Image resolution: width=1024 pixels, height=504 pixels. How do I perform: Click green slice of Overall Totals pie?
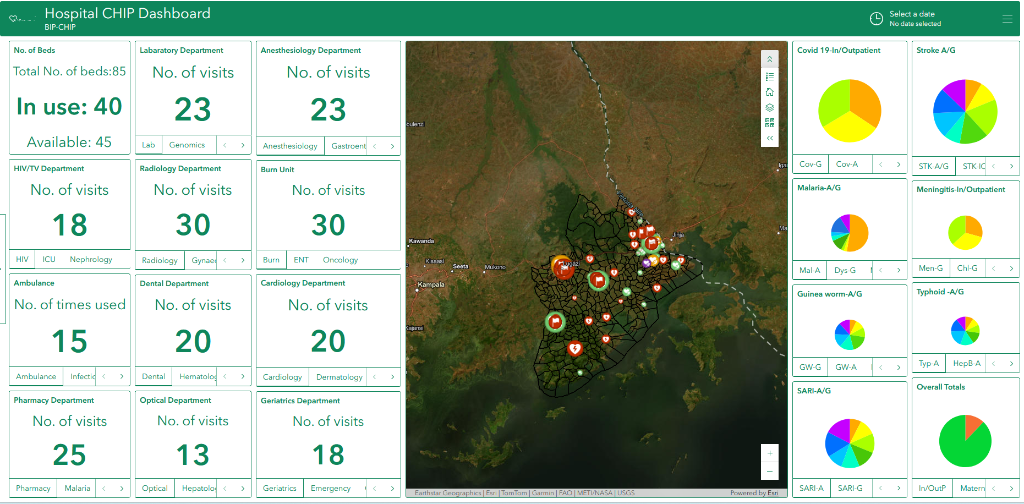(959, 447)
